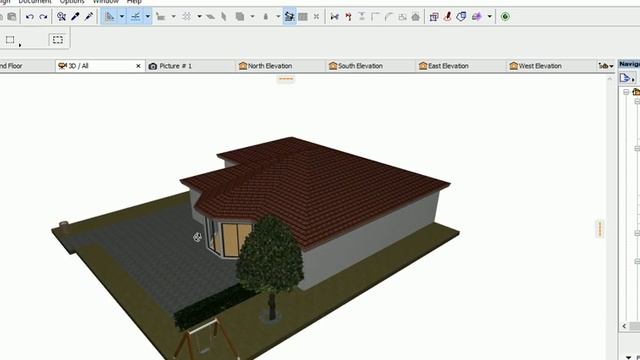Click the small grey bottle-shaped icon

pos(266,17)
